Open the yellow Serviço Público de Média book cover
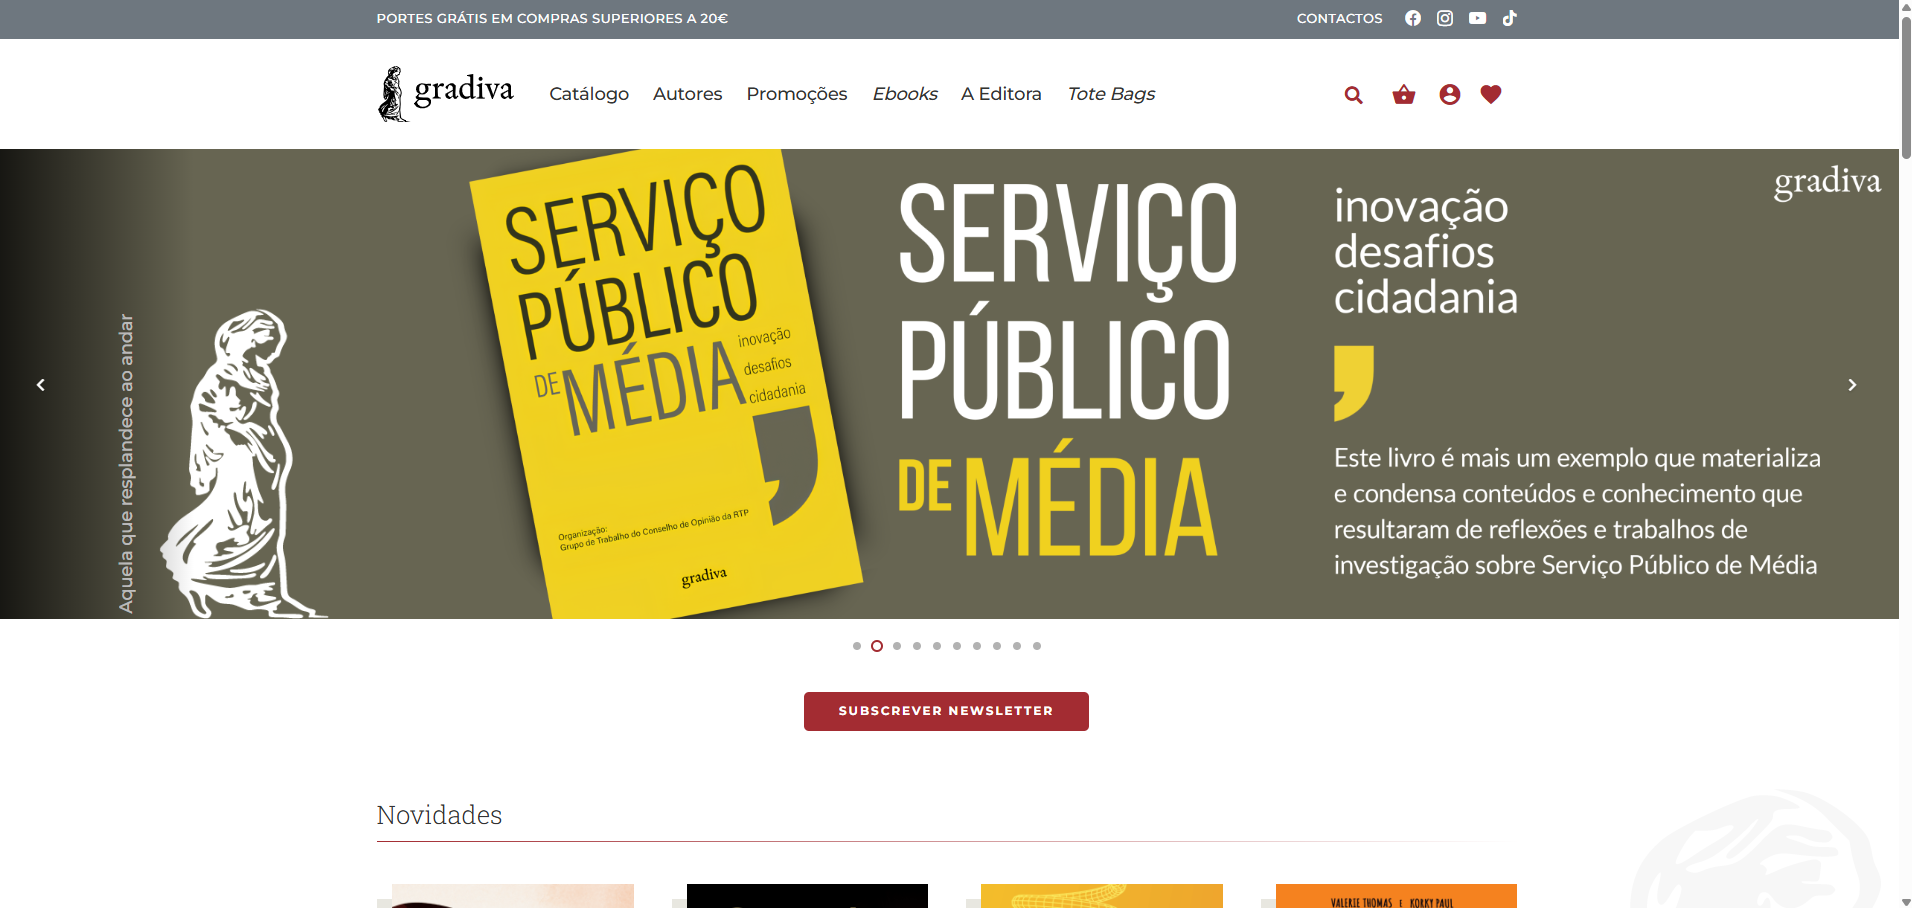Image resolution: width=1912 pixels, height=908 pixels. (665, 385)
